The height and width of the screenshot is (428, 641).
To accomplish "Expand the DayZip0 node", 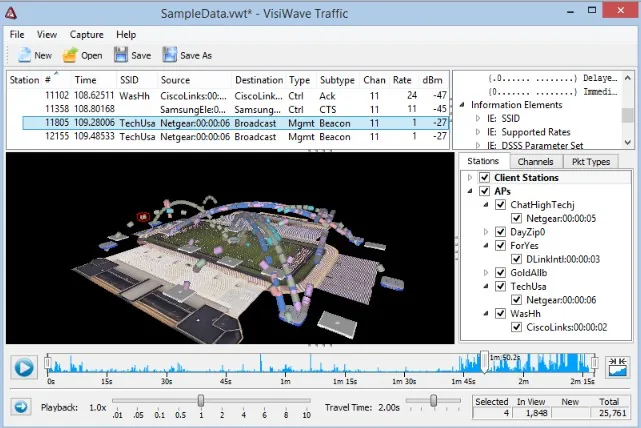I will point(486,232).
